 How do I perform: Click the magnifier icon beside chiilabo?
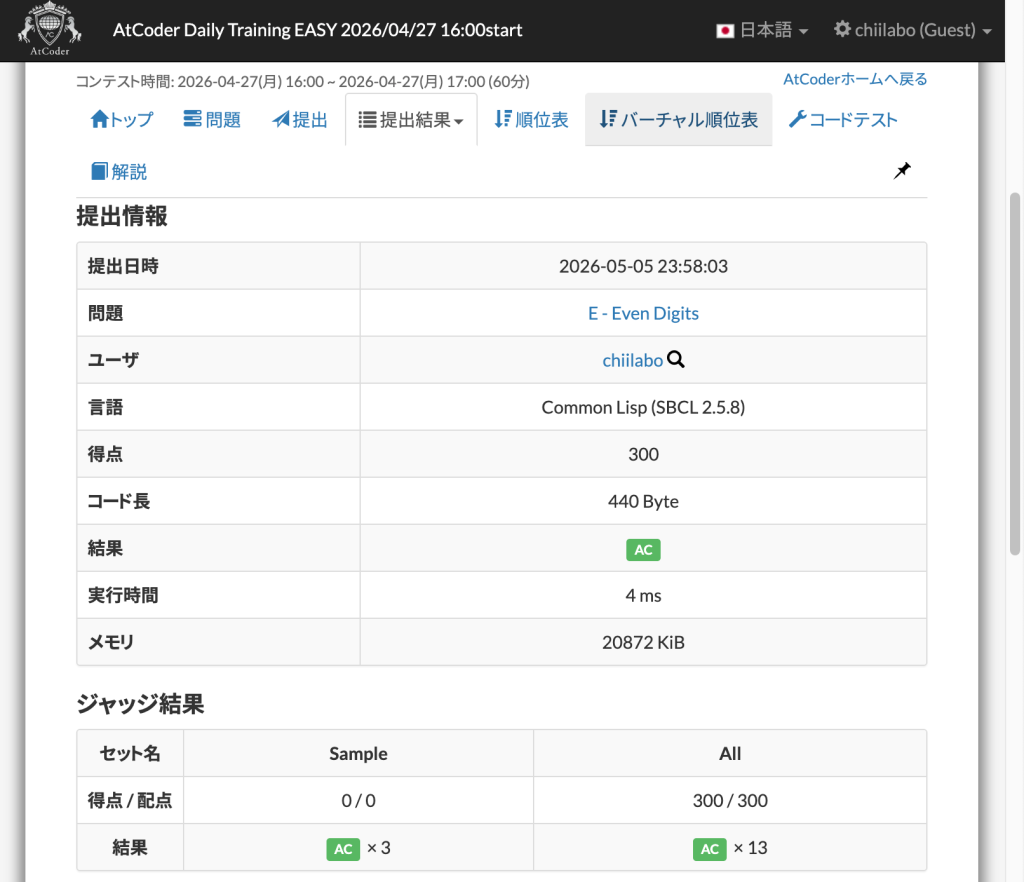click(676, 360)
